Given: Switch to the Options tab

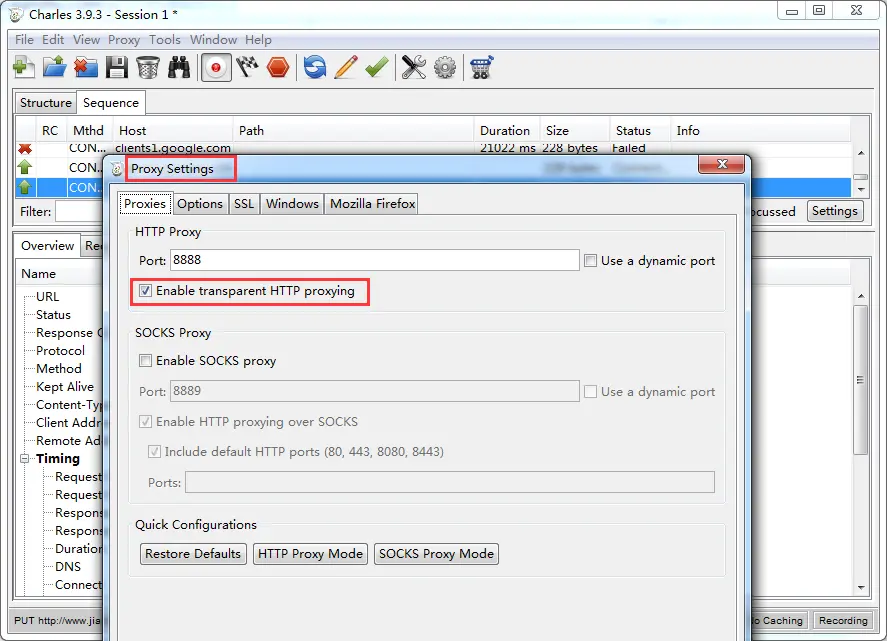Looking at the screenshot, I should point(200,204).
